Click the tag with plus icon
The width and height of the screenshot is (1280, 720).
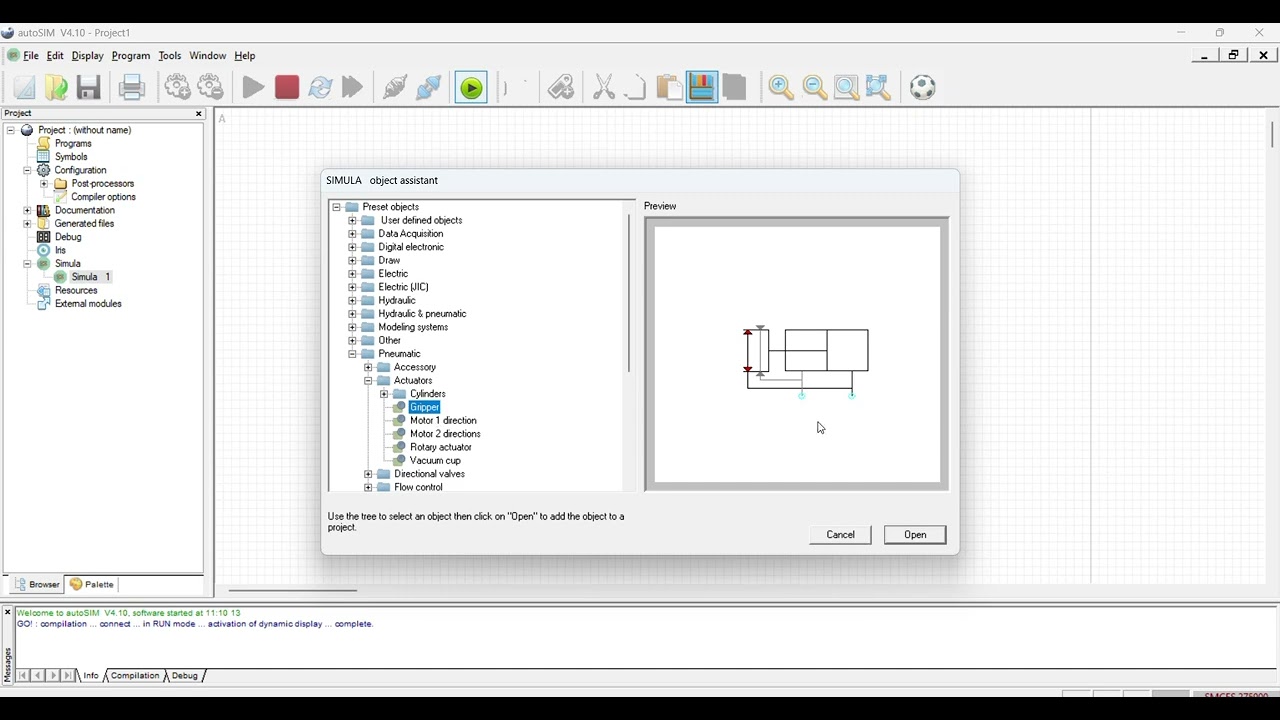[x=561, y=88]
